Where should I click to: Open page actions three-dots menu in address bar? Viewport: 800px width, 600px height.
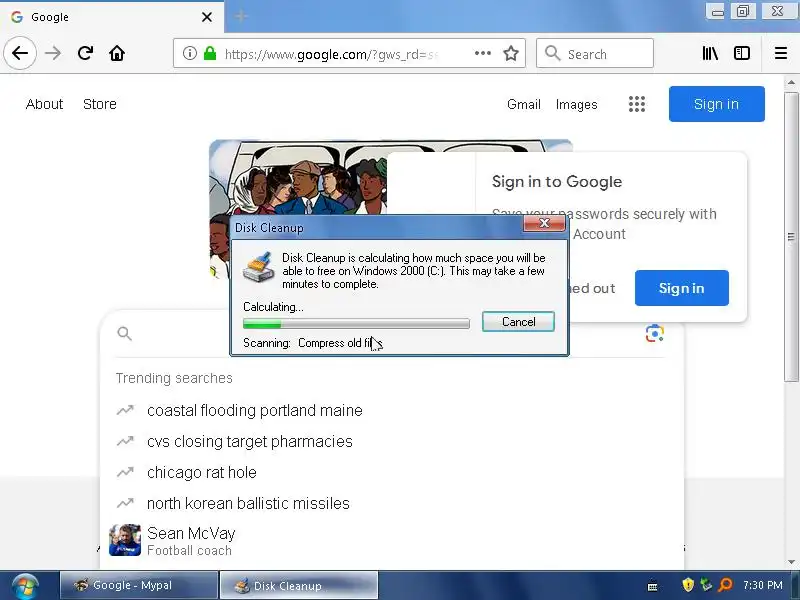(x=483, y=53)
